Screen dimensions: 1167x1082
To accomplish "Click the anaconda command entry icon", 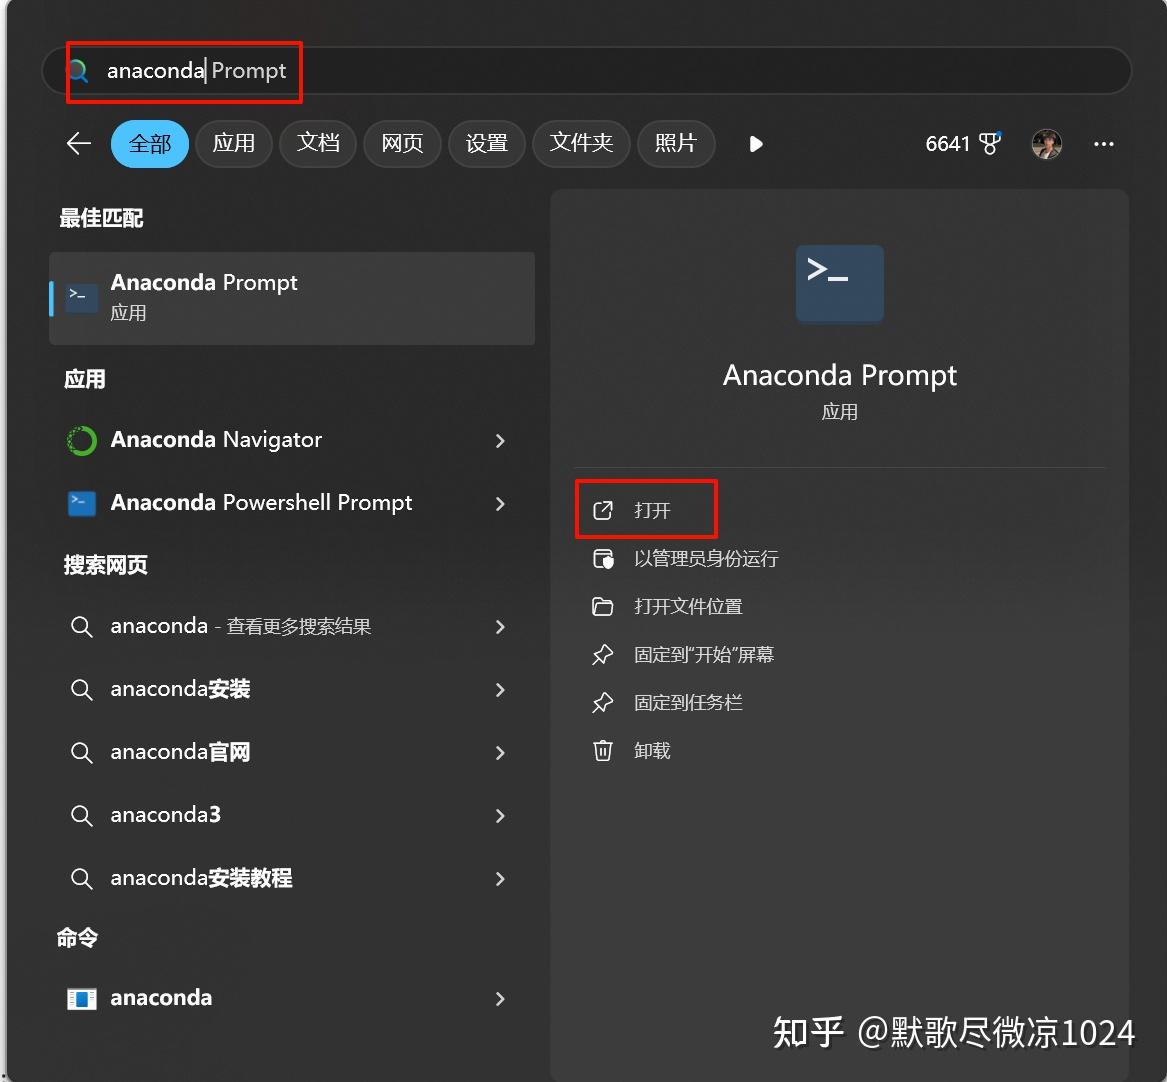I will click(82, 998).
